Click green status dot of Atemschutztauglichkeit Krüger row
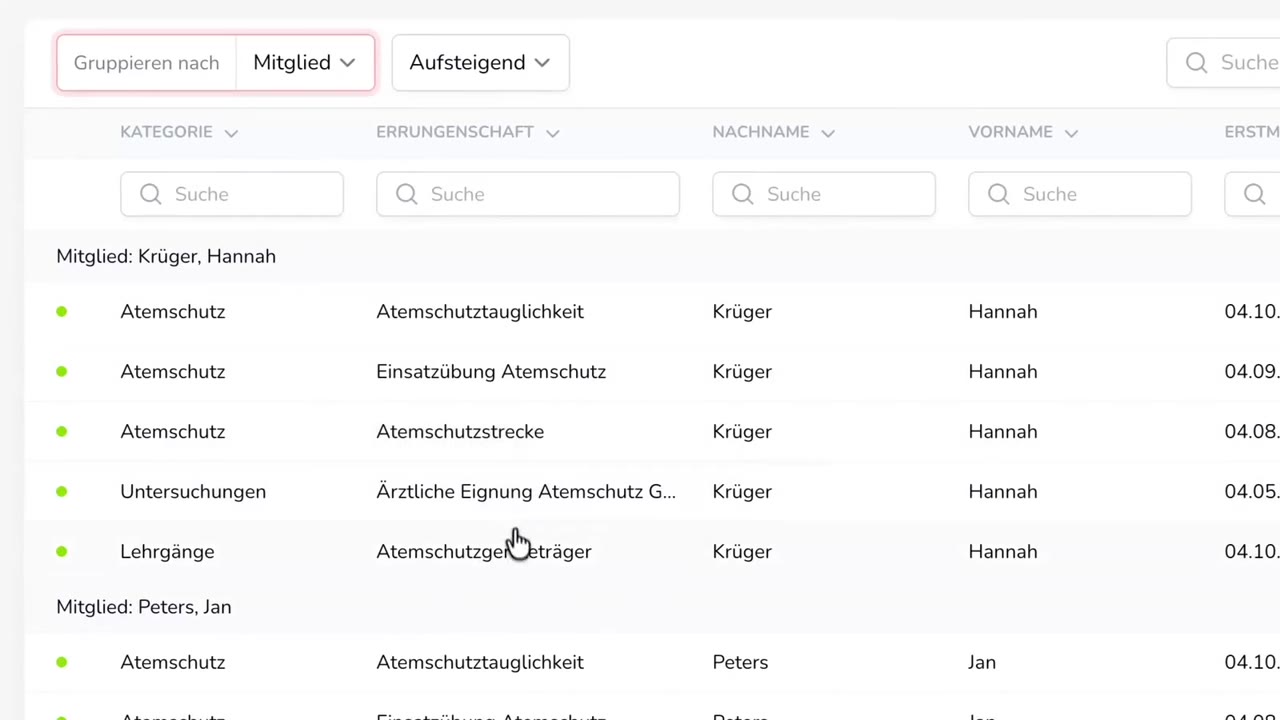This screenshot has height=720, width=1280. [x=62, y=312]
